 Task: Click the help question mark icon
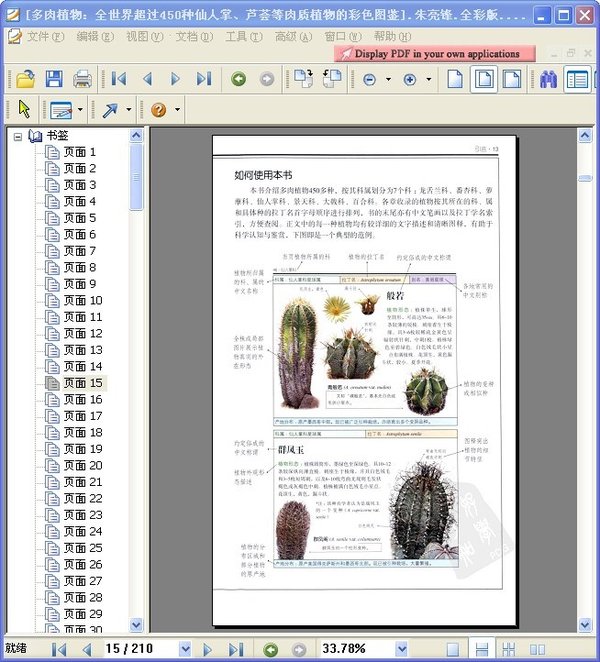pyautogui.click(x=158, y=109)
